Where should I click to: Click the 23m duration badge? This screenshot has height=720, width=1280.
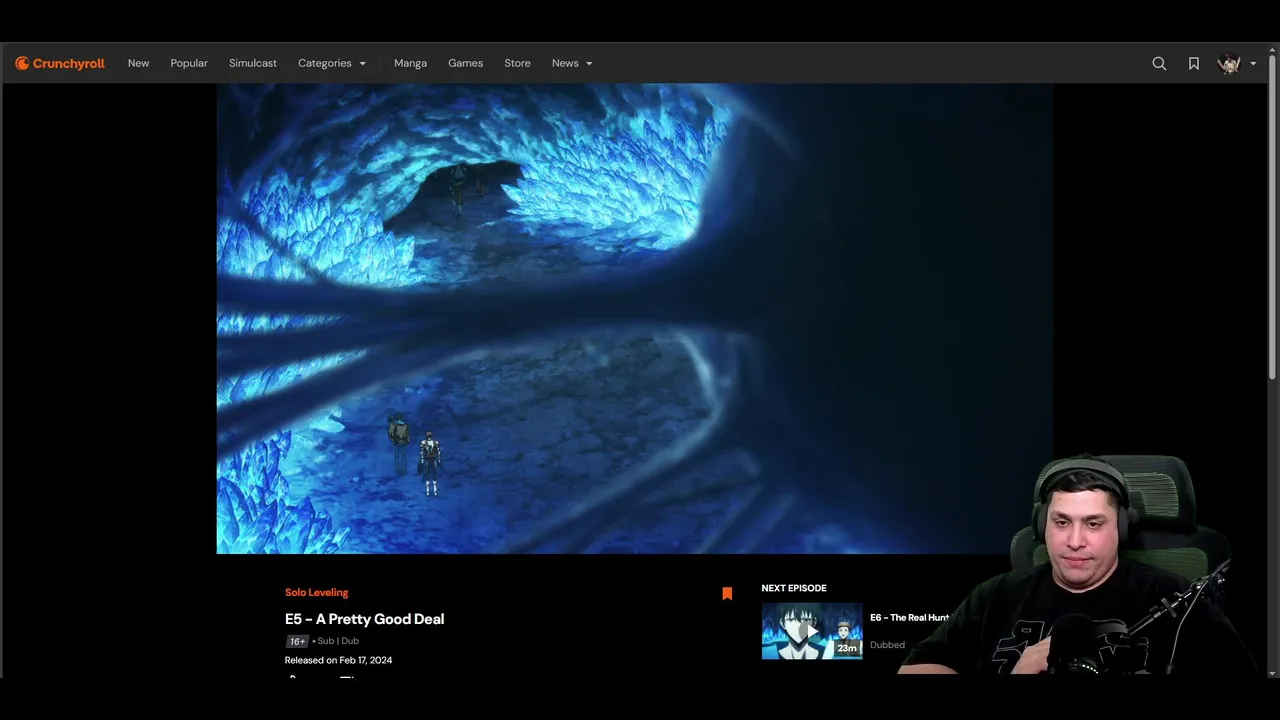pos(847,648)
